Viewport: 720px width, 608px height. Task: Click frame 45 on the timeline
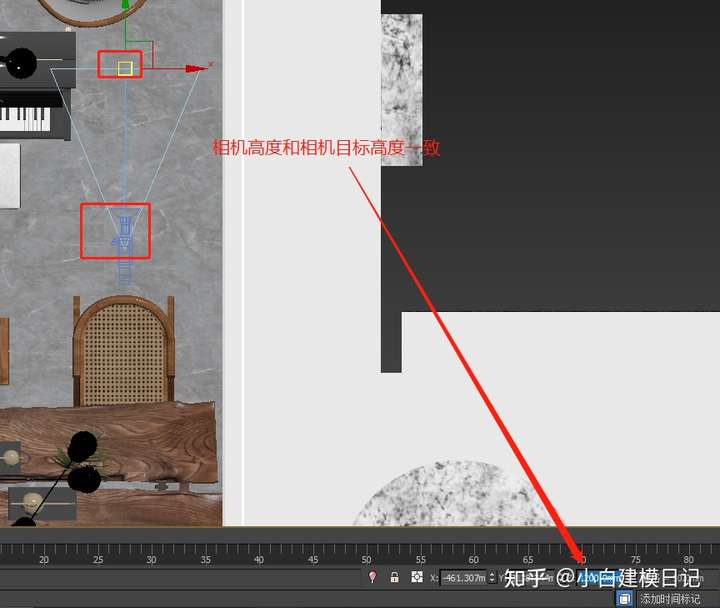pyautogui.click(x=313, y=559)
